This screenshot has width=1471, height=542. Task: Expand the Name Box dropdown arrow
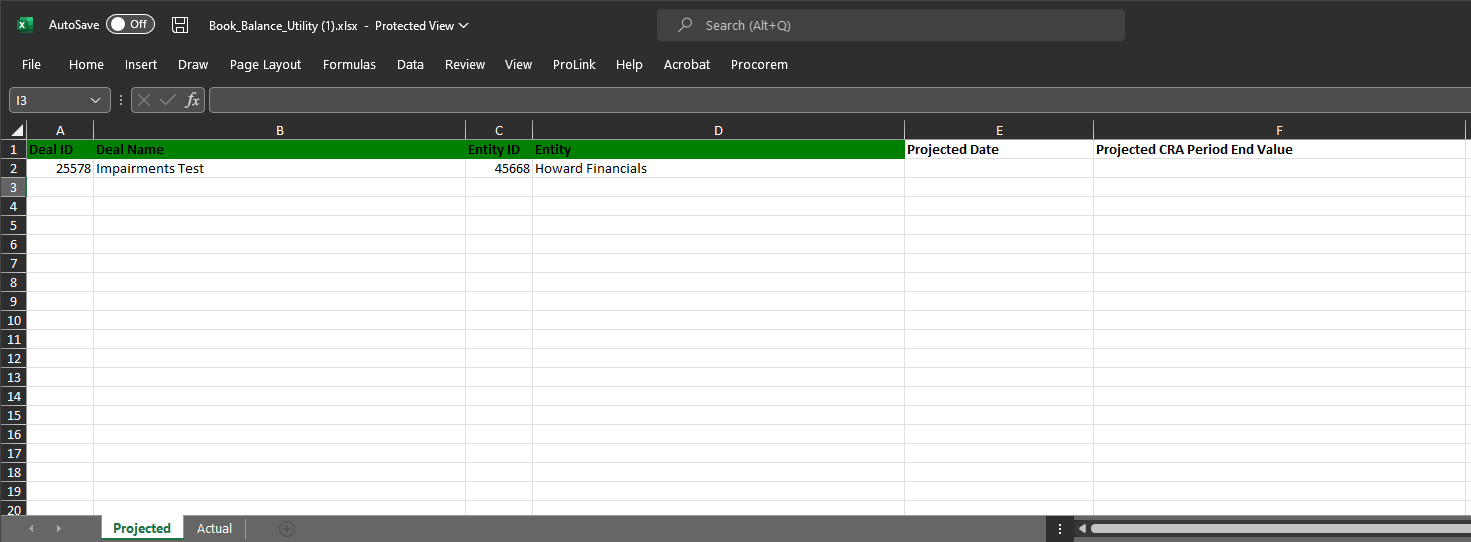point(97,100)
